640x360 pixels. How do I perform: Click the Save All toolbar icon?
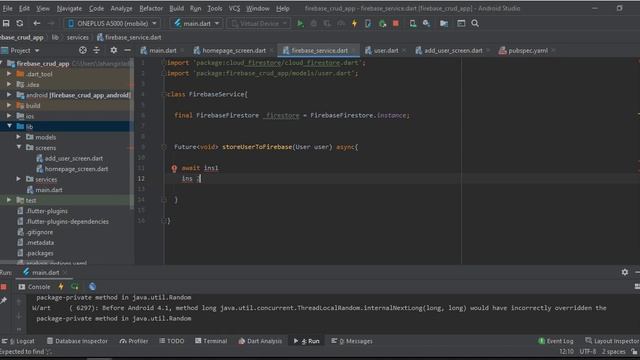[x=6, y=23]
